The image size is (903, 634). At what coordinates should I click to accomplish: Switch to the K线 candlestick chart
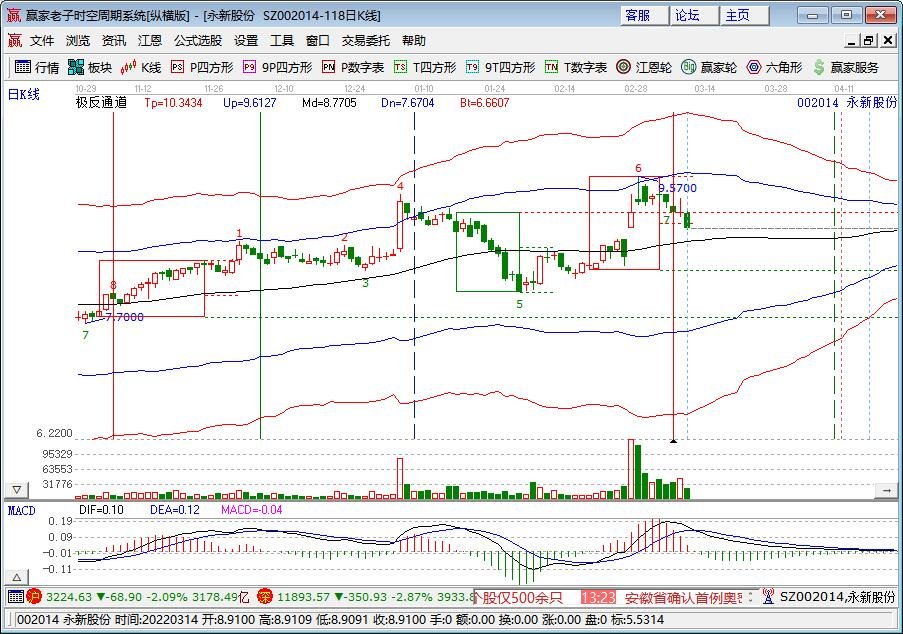(141, 67)
